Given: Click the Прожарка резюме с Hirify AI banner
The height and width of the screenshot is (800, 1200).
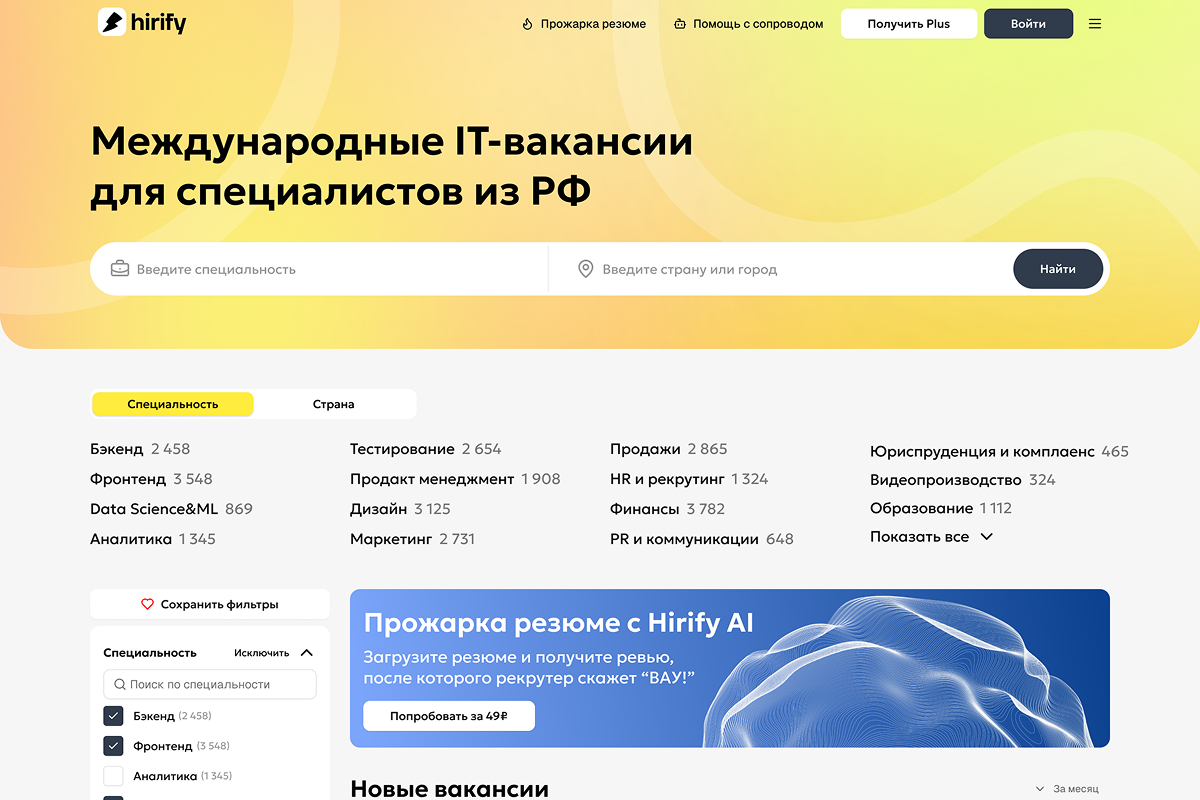Looking at the screenshot, I should tap(730, 668).
